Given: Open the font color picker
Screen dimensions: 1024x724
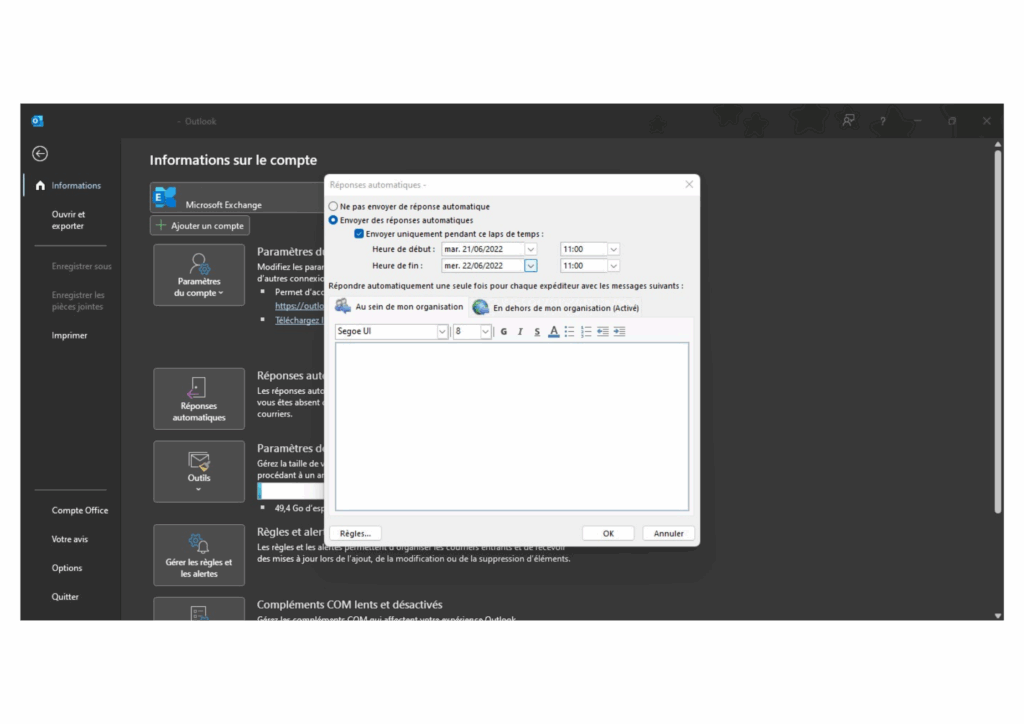Looking at the screenshot, I should pyautogui.click(x=553, y=332).
